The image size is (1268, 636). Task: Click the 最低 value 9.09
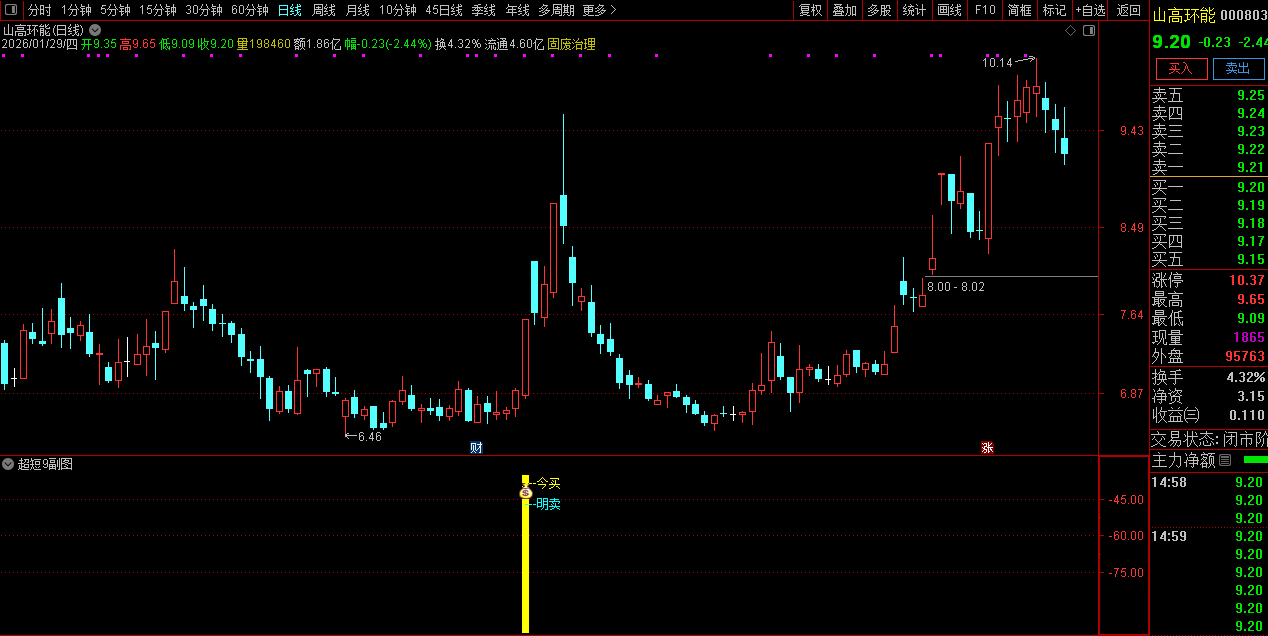pyautogui.click(x=1250, y=318)
